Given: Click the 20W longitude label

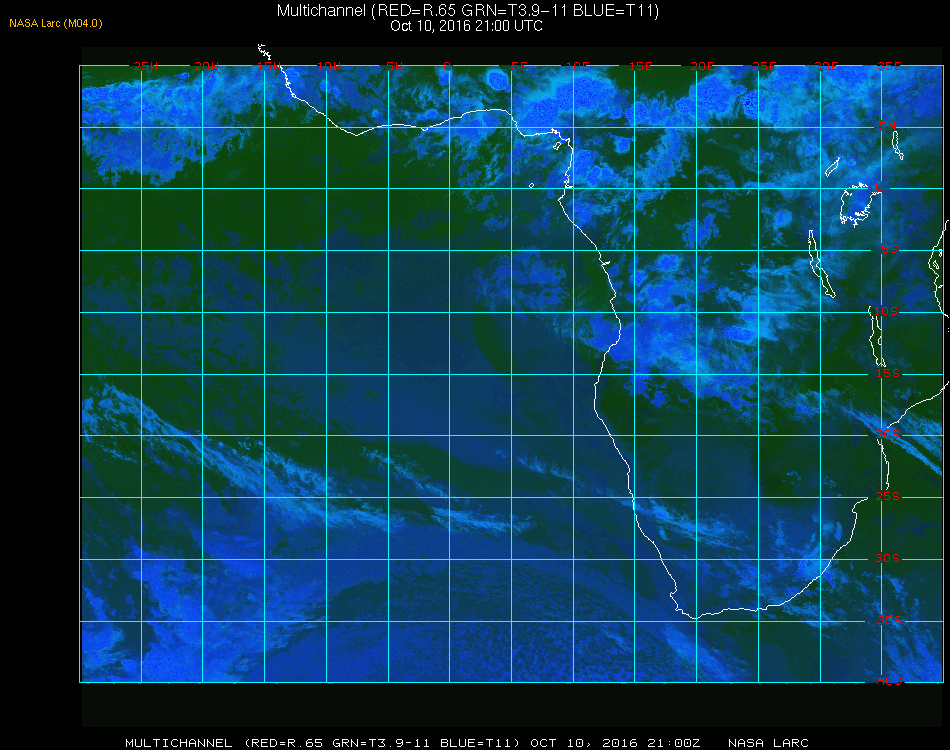Looking at the screenshot, I should click(x=207, y=66).
